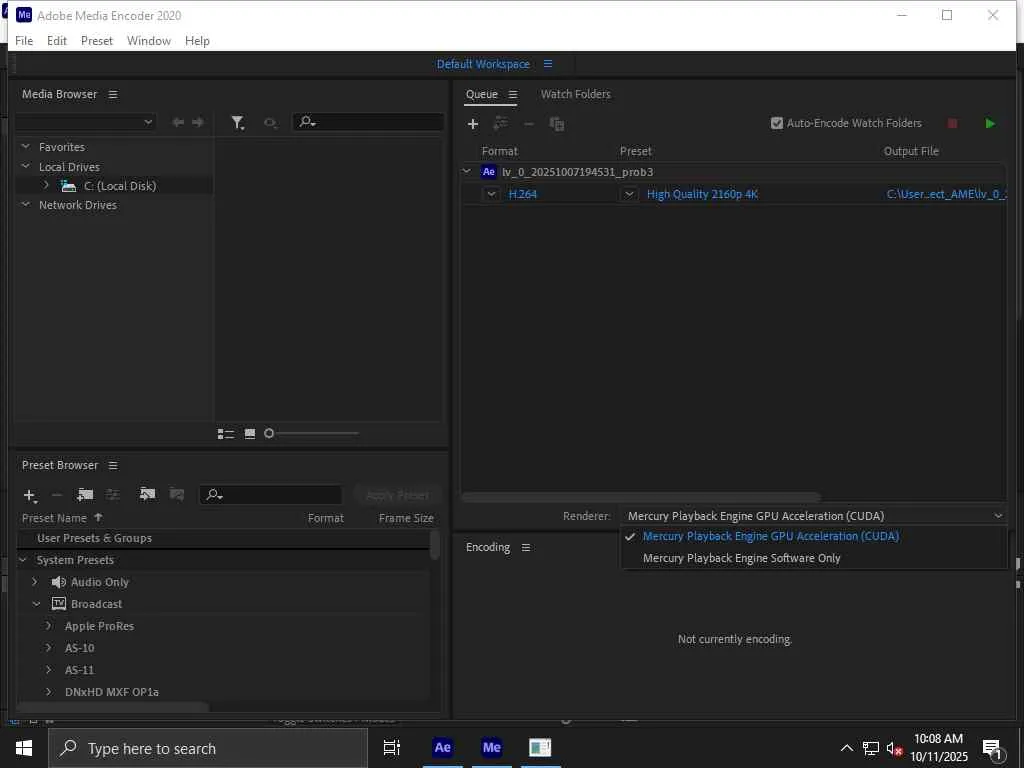
Task: Open the Encoding panel menu
Action: 526,548
